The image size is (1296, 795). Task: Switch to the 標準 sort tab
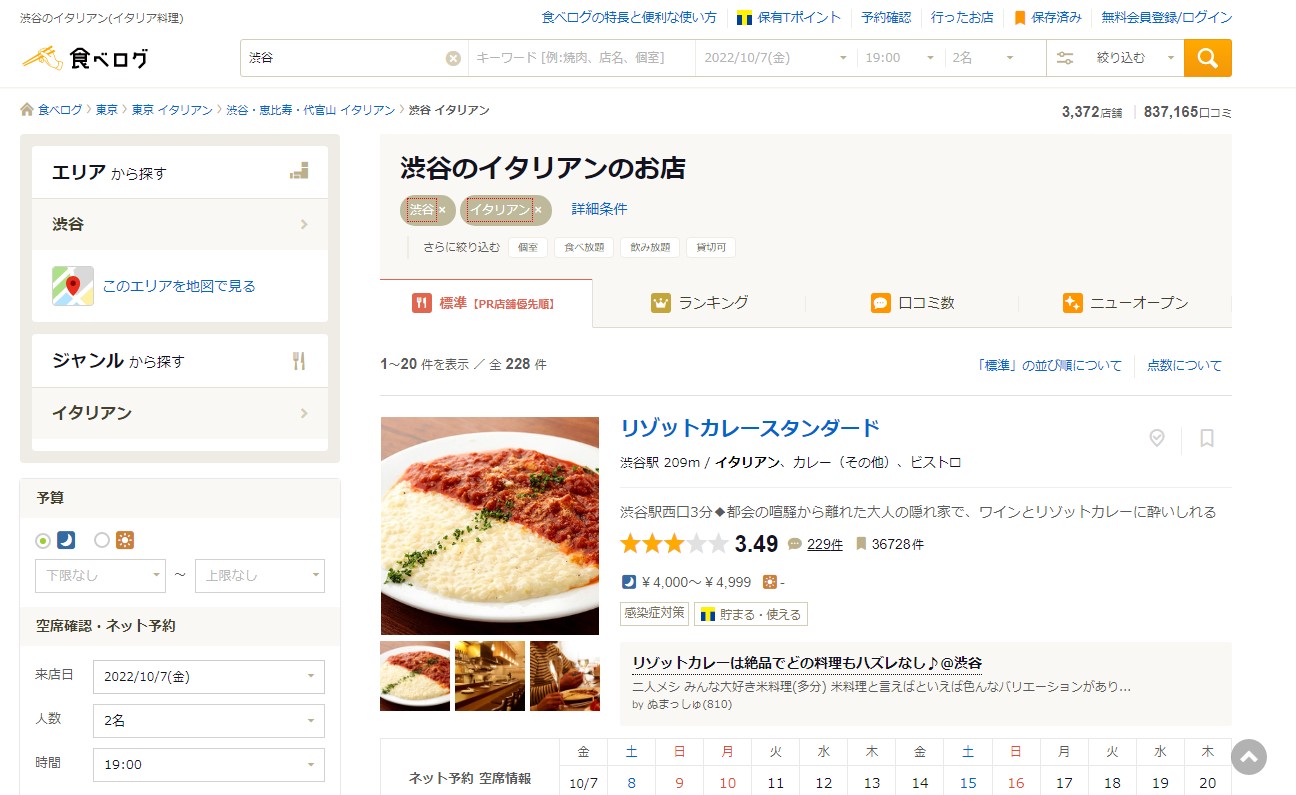pyautogui.click(x=486, y=303)
